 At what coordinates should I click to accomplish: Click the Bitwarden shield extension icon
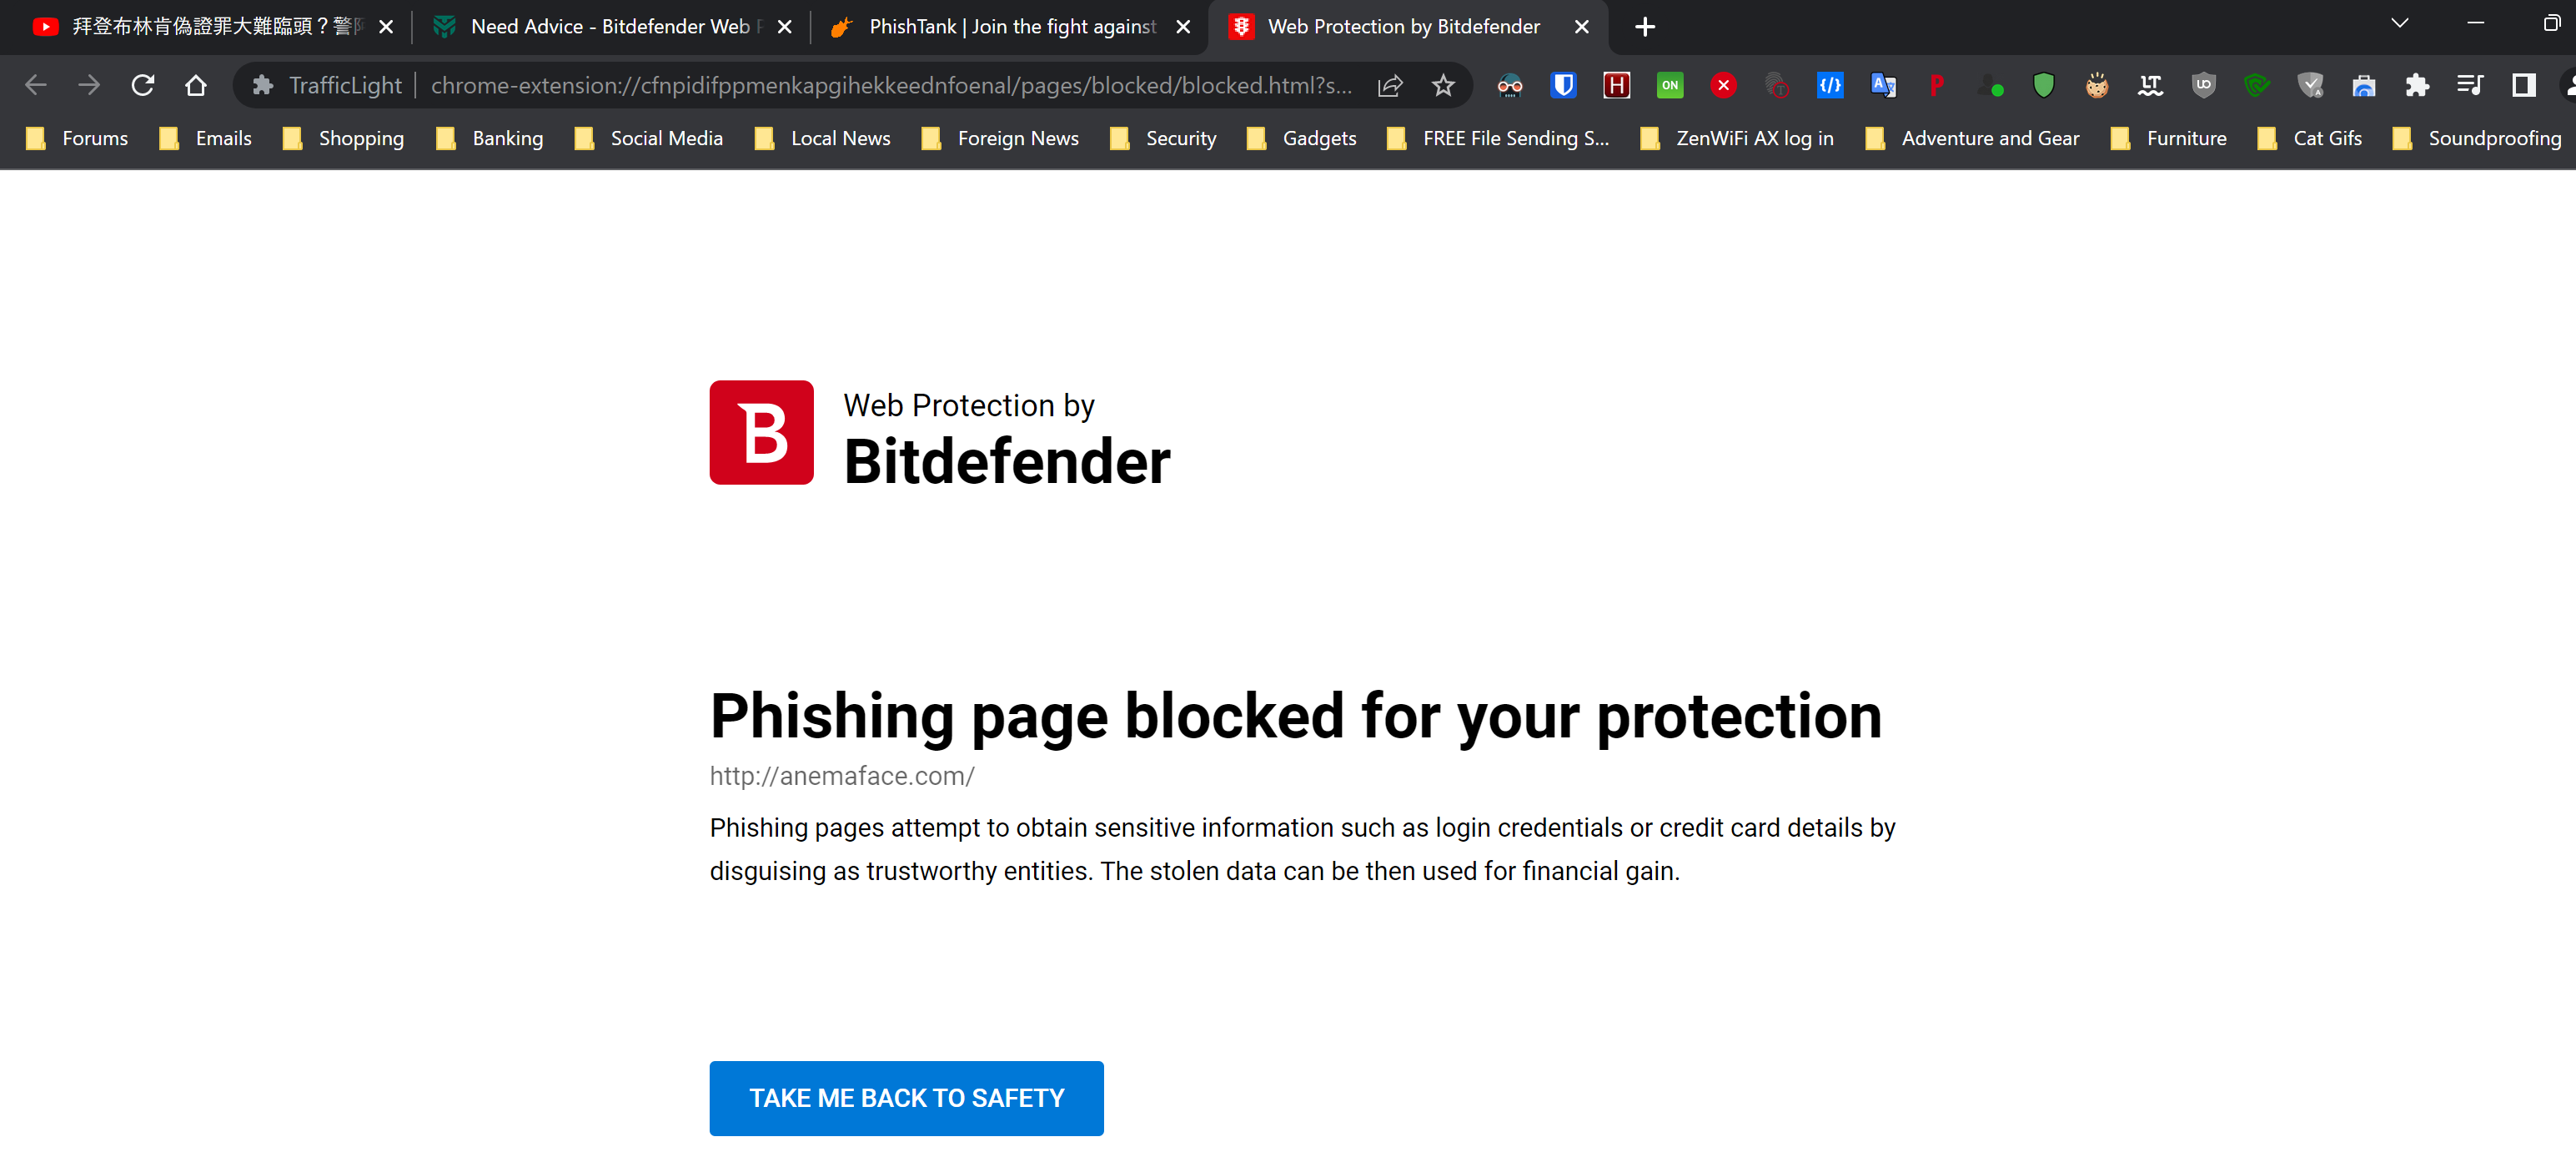1563,85
